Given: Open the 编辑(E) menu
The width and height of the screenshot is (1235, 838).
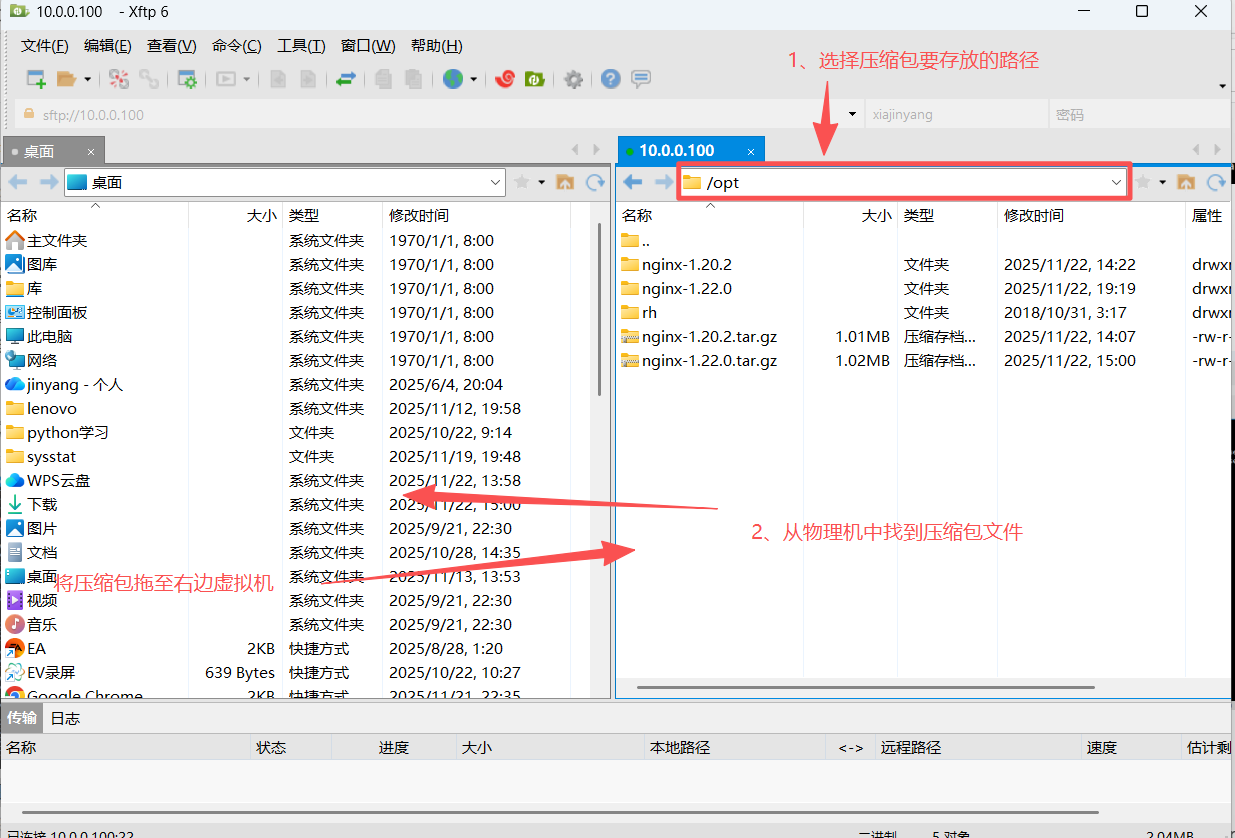Looking at the screenshot, I should tap(108, 46).
